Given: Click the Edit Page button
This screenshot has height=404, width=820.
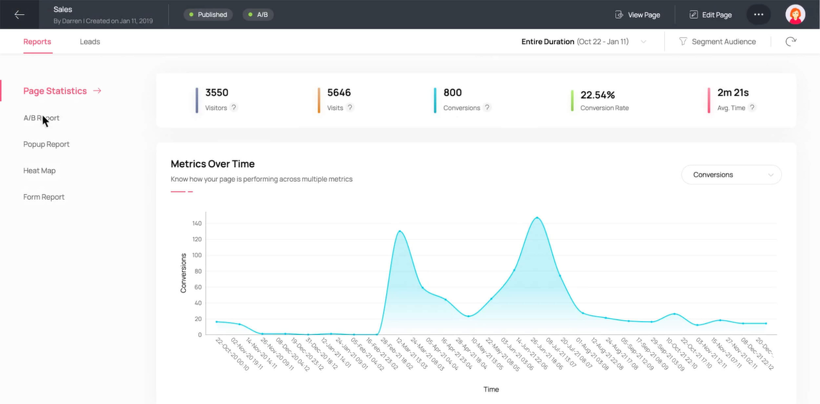Looking at the screenshot, I should 710,15.
